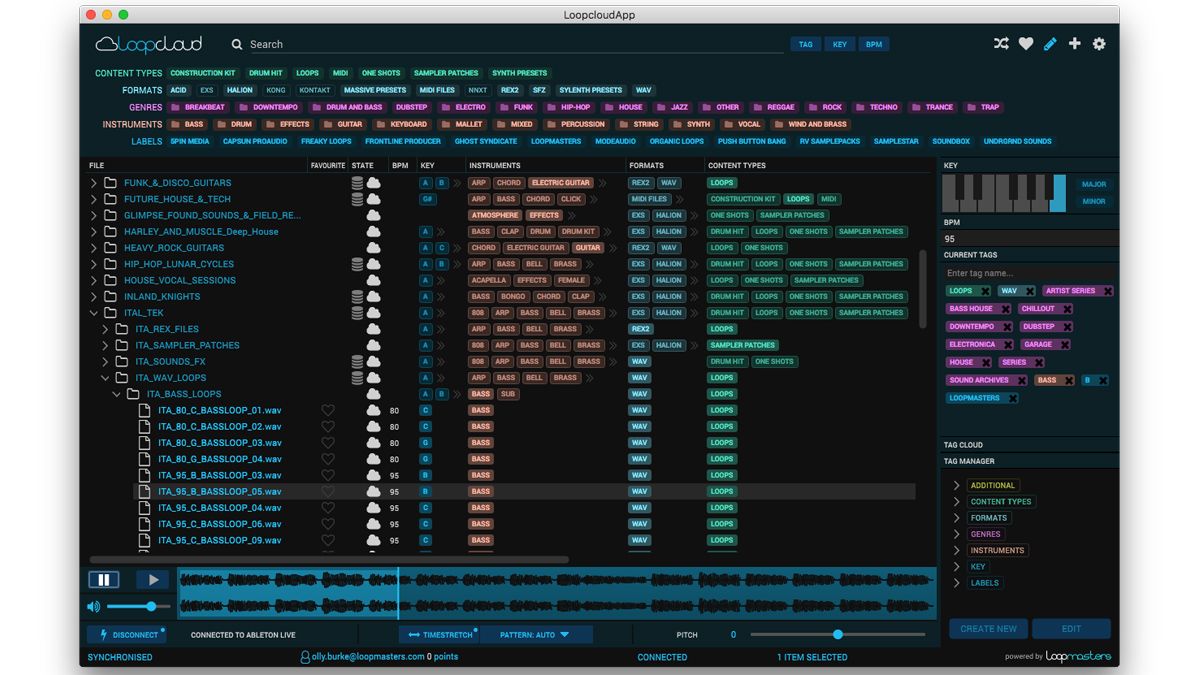The image size is (1200, 675).
Task: Select the DRUM HIT content type filter
Action: coord(265,72)
